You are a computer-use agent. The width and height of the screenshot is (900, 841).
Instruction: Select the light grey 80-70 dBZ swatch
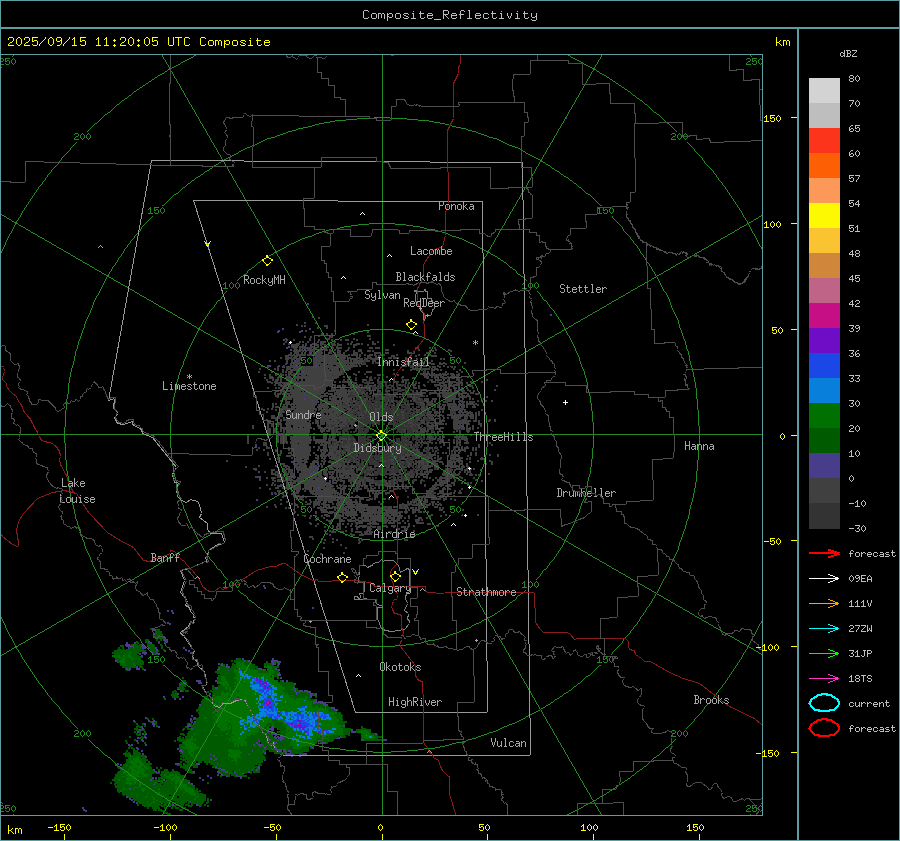[824, 90]
